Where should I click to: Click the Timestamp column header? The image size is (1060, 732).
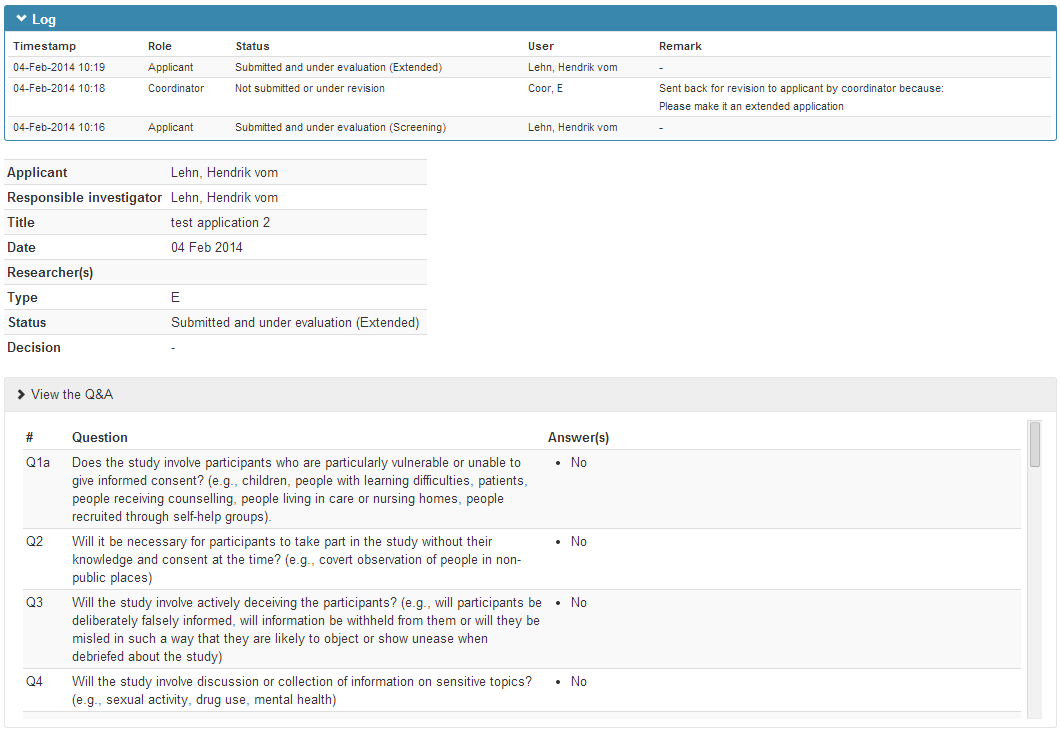pos(45,46)
